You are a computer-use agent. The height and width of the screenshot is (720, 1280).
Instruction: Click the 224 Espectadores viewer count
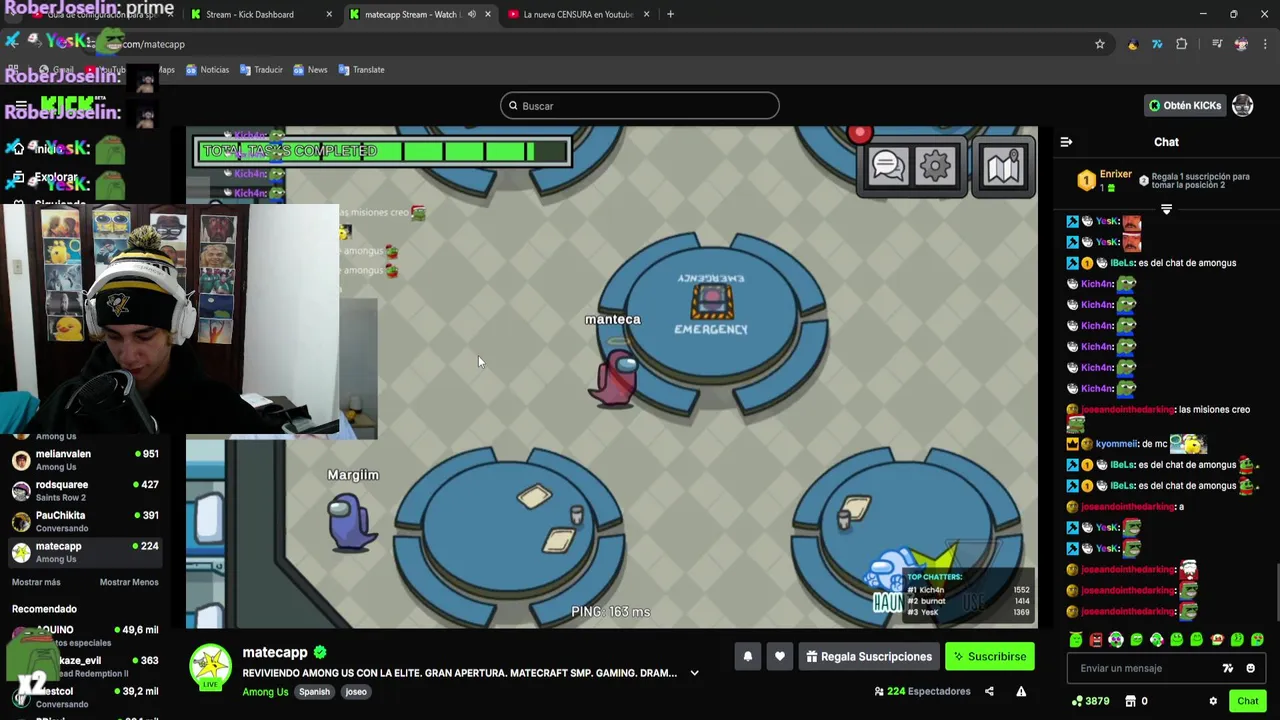922,691
